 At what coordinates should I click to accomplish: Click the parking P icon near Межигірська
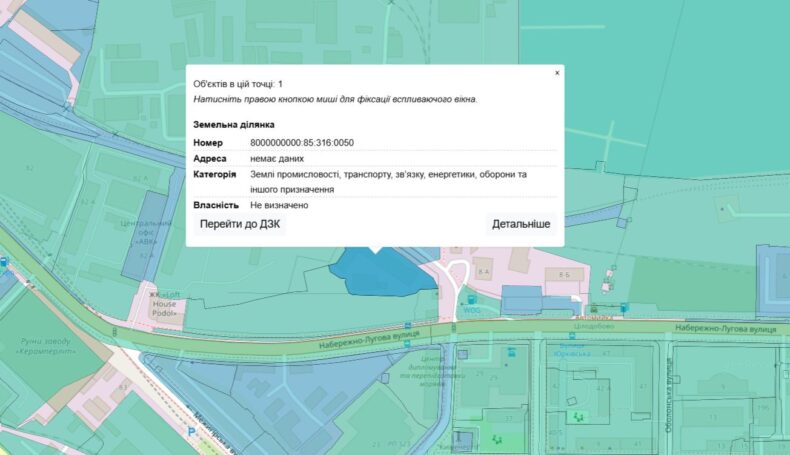(x=192, y=430)
